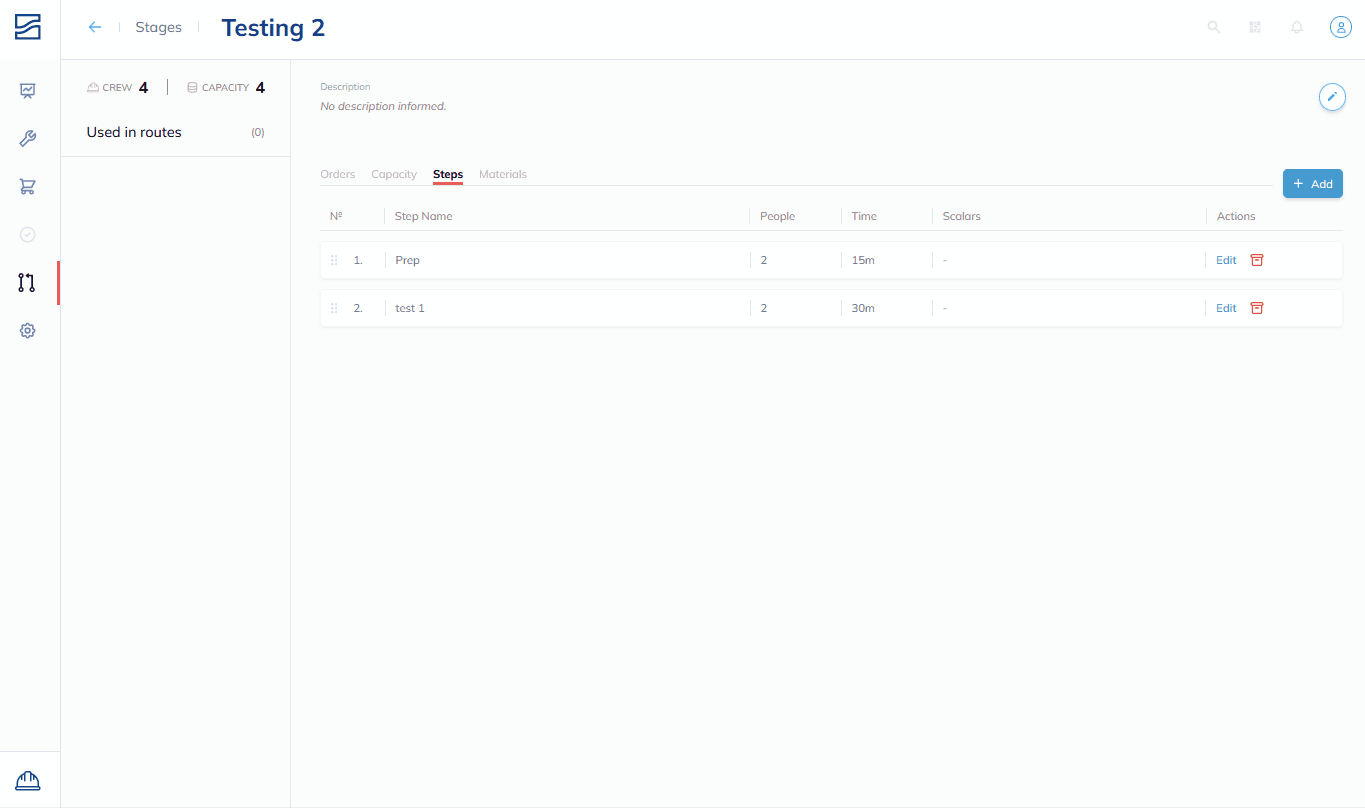Click the People column header

(x=778, y=216)
